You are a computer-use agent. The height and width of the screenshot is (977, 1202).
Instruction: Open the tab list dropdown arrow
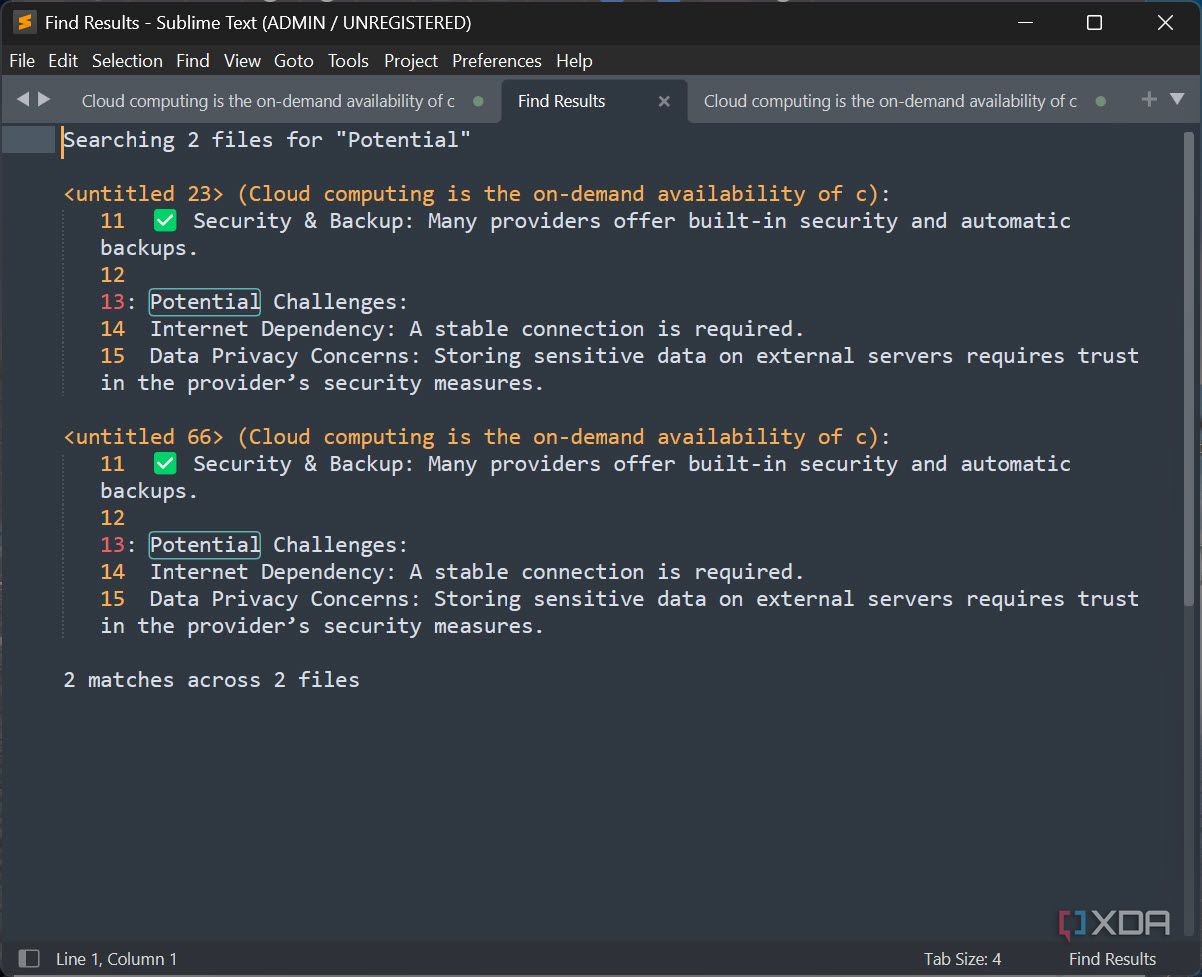1177,99
